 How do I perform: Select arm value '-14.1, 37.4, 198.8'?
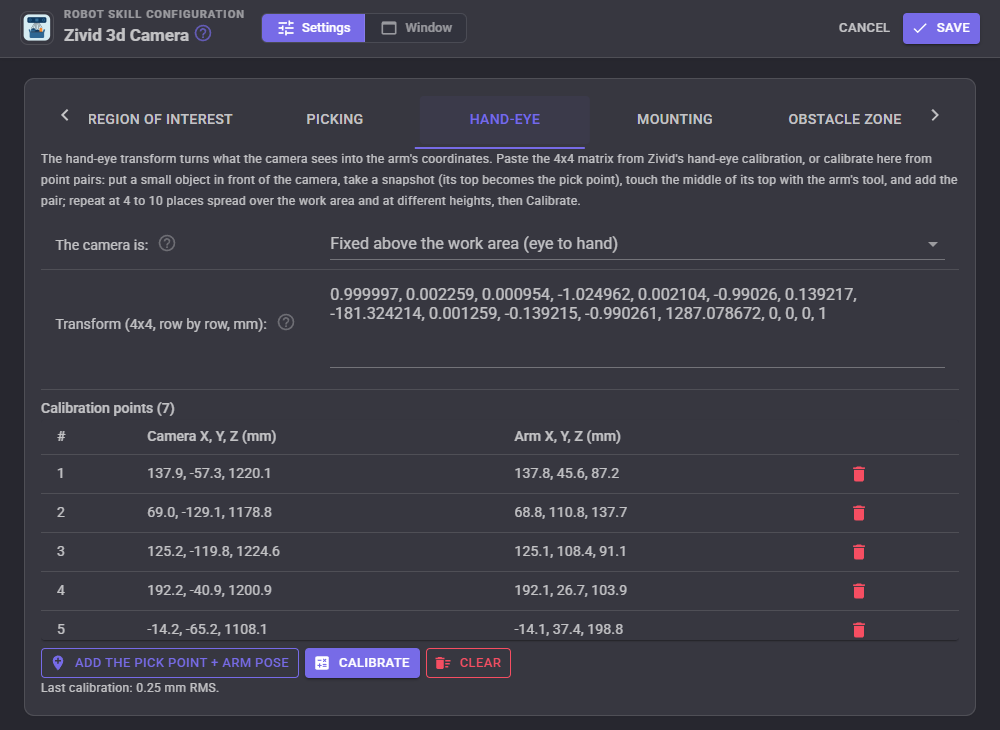point(568,629)
